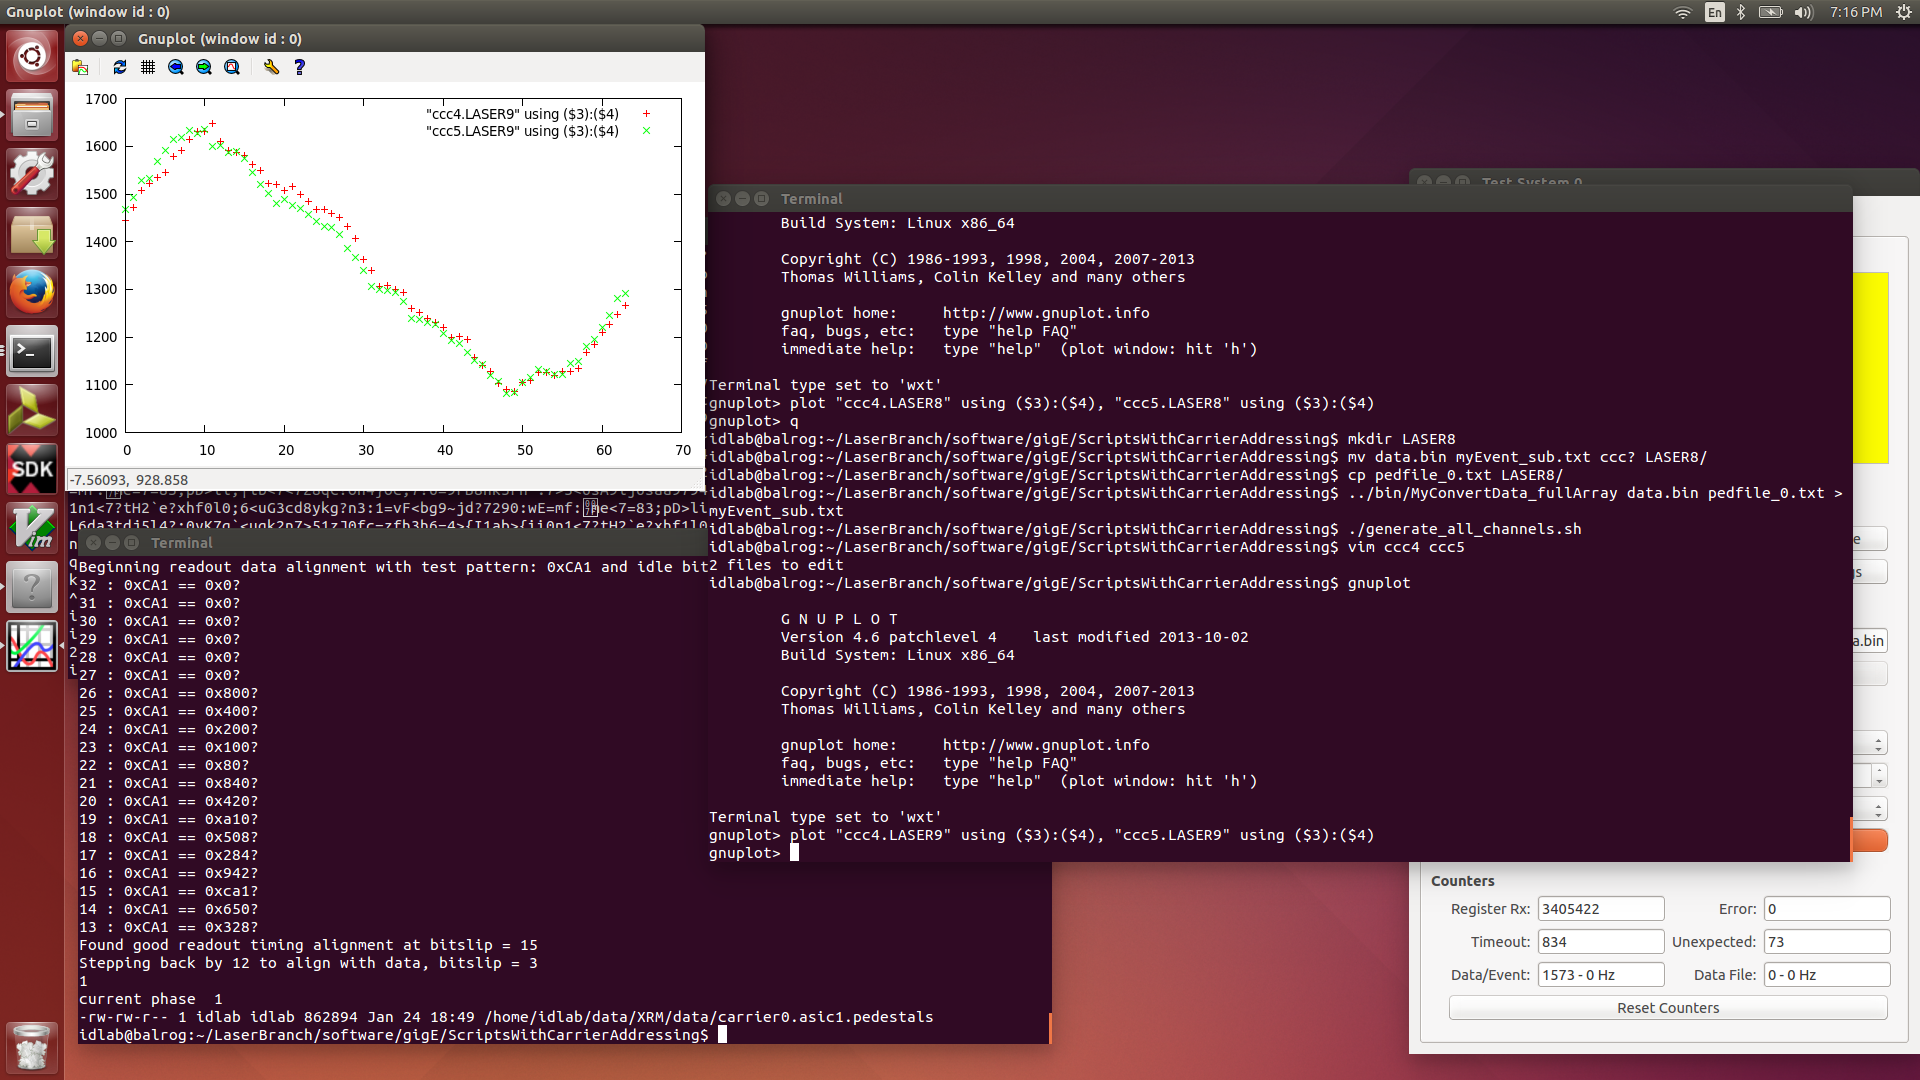
Task: Click the Data File rate field
Action: (x=1827, y=975)
